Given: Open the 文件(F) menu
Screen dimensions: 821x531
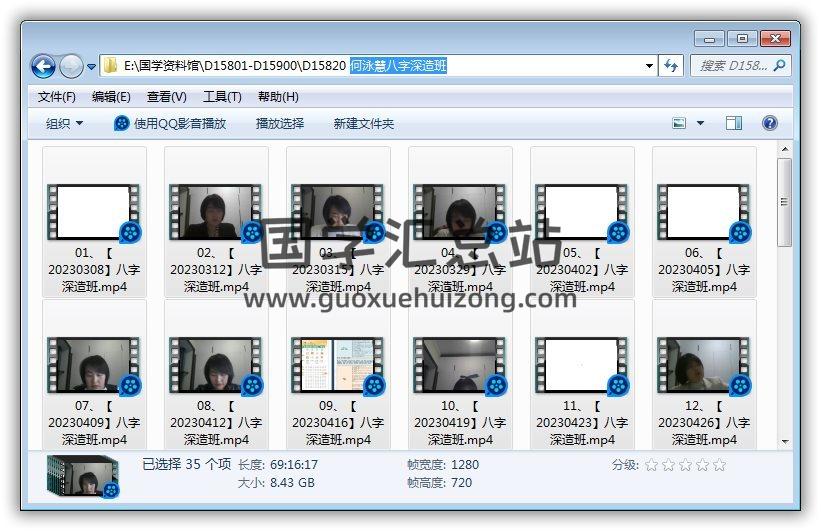Looking at the screenshot, I should click(x=57, y=97).
